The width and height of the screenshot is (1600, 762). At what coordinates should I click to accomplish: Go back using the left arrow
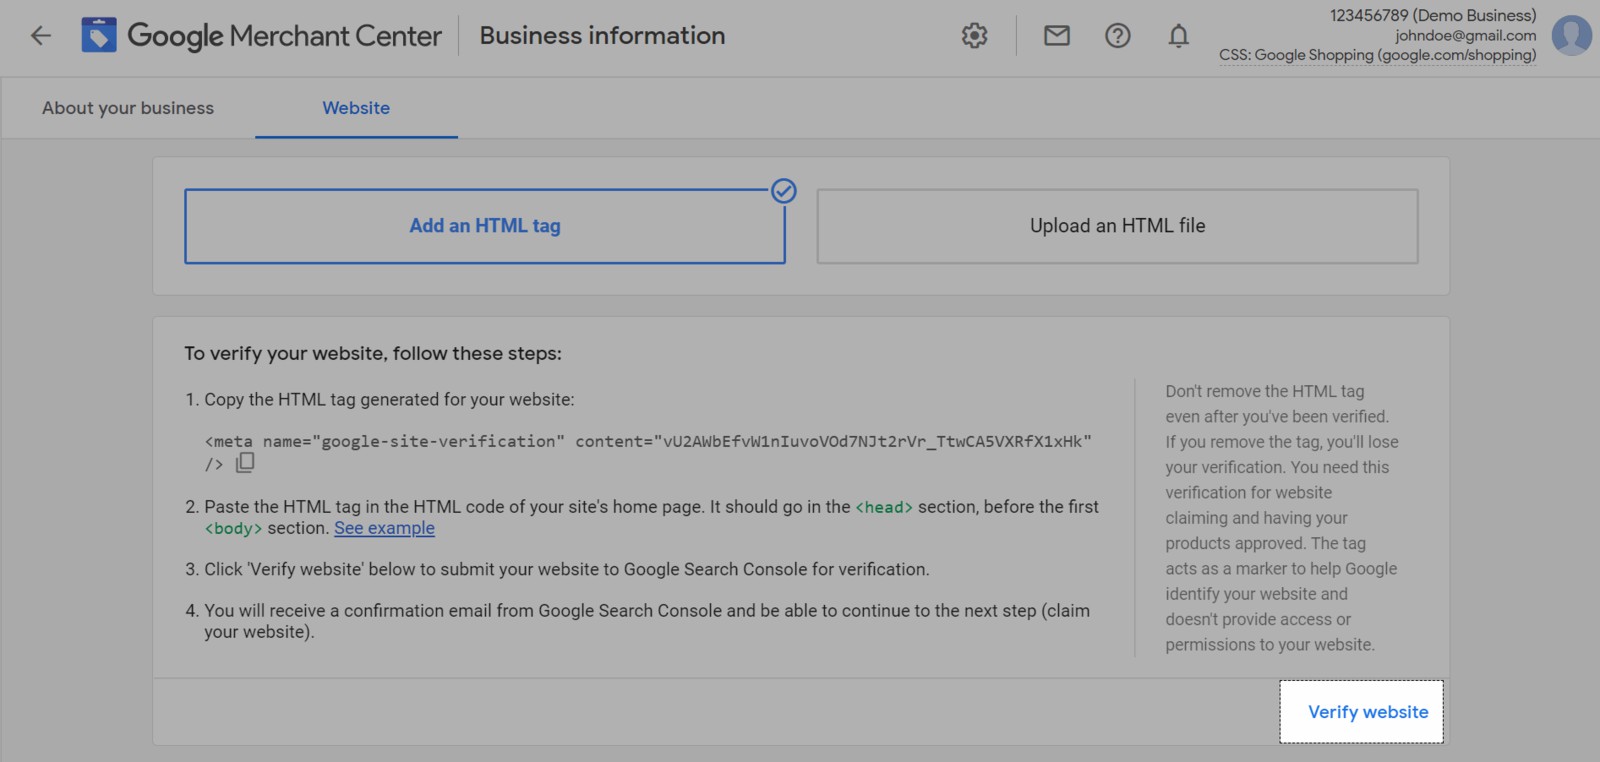click(40, 36)
